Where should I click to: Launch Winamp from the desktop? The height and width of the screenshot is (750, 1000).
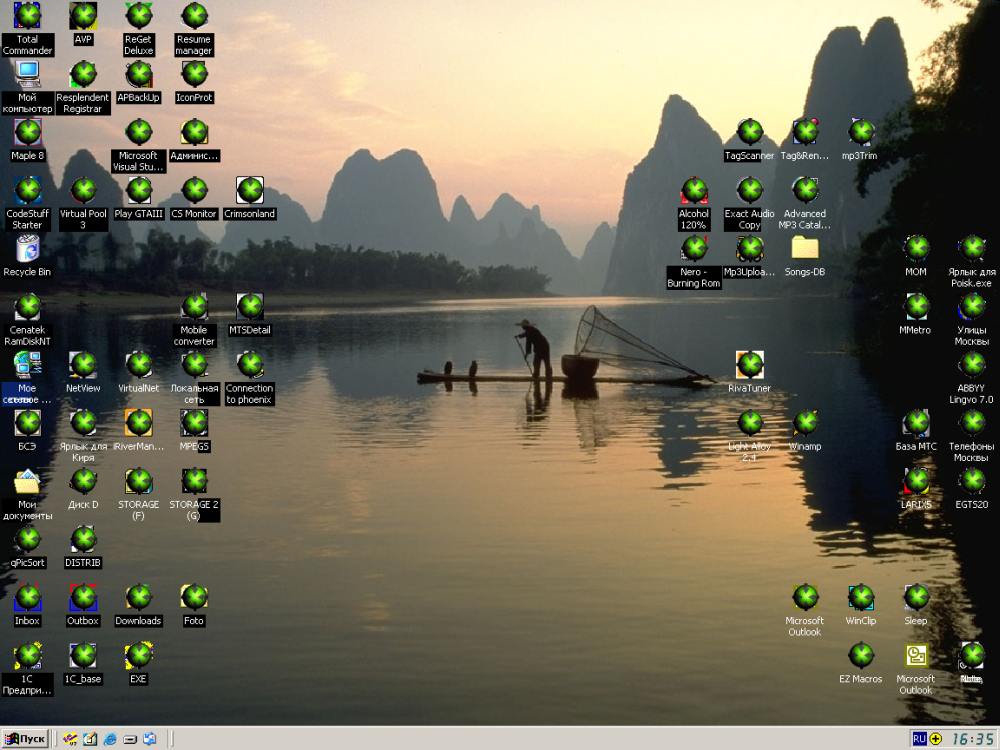[805, 424]
